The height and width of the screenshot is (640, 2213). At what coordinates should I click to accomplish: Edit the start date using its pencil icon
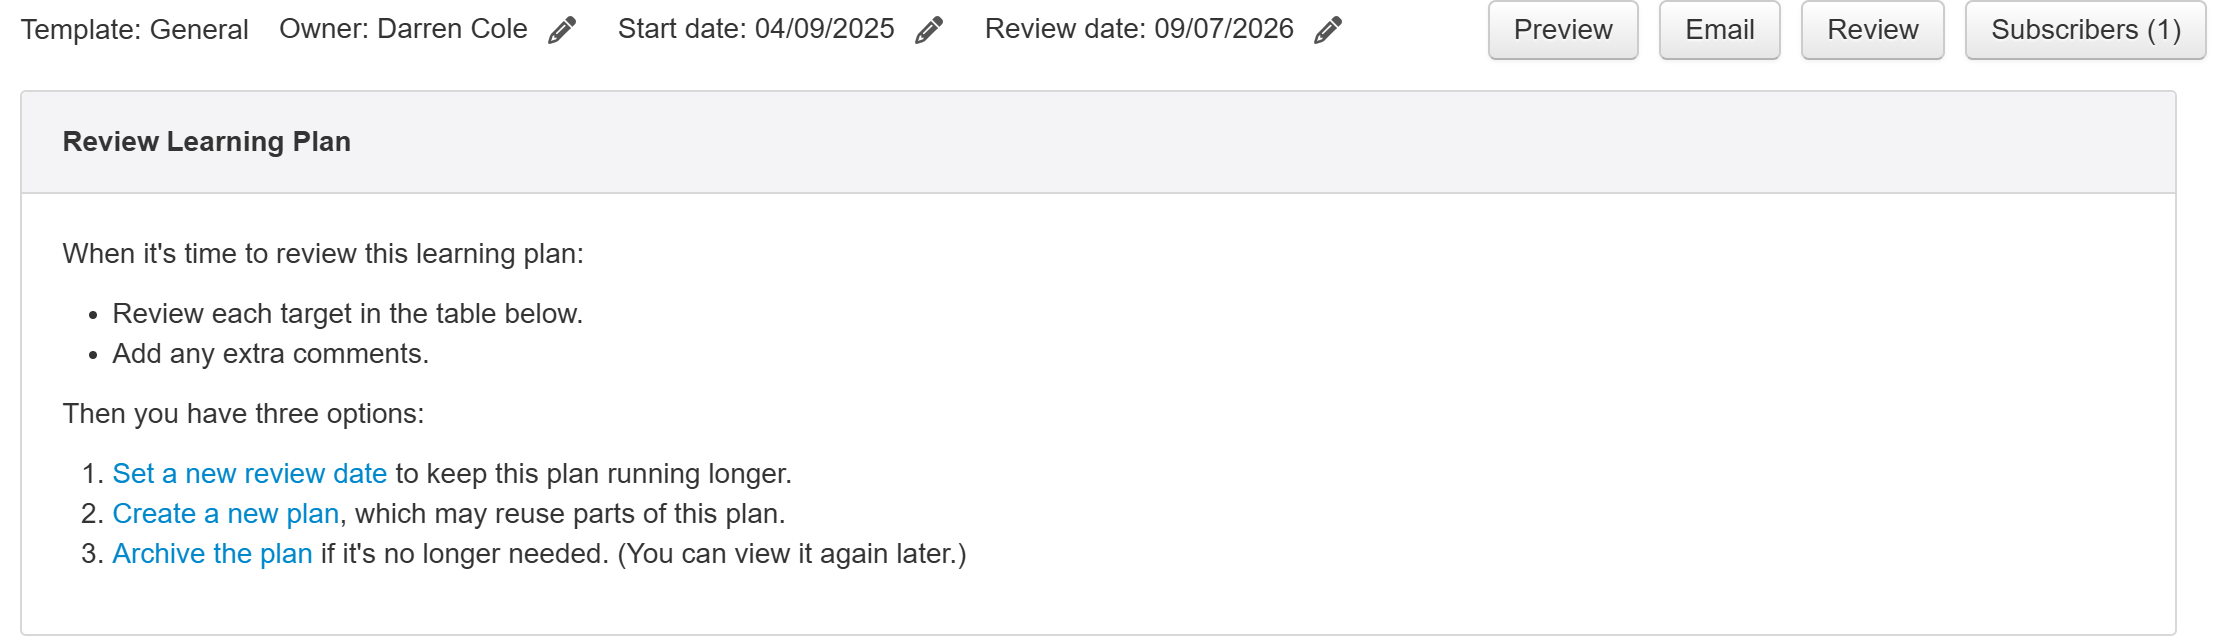pos(929,30)
